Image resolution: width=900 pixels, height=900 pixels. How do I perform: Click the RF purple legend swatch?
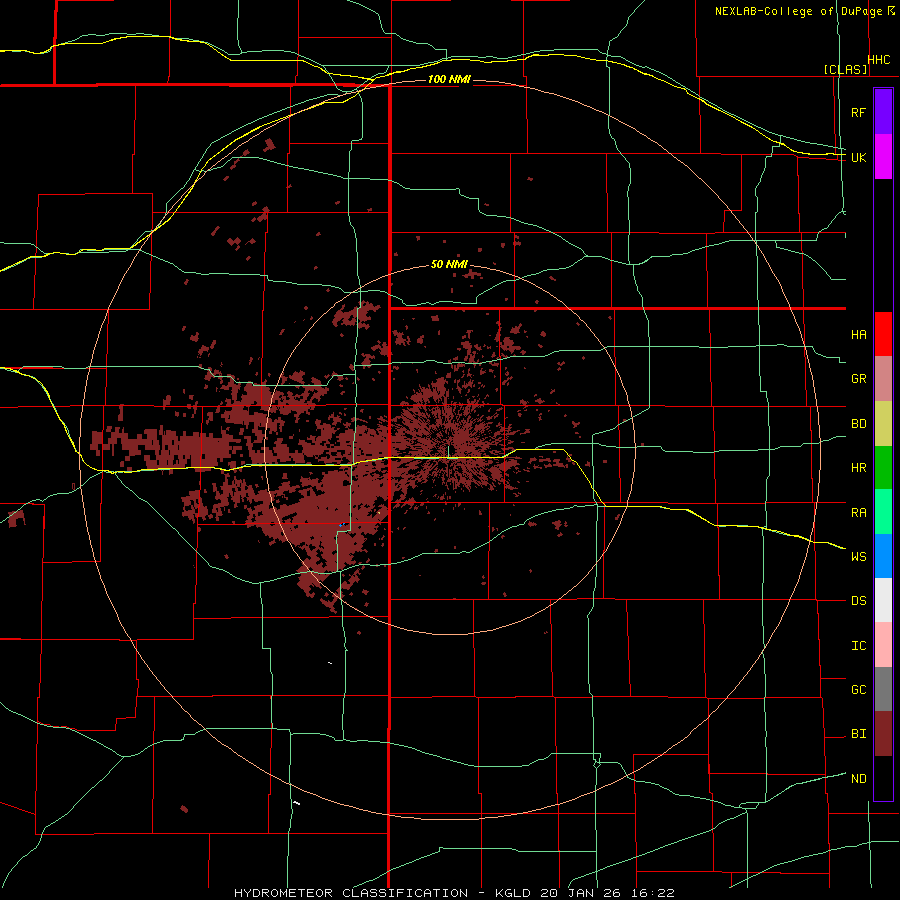[883, 111]
